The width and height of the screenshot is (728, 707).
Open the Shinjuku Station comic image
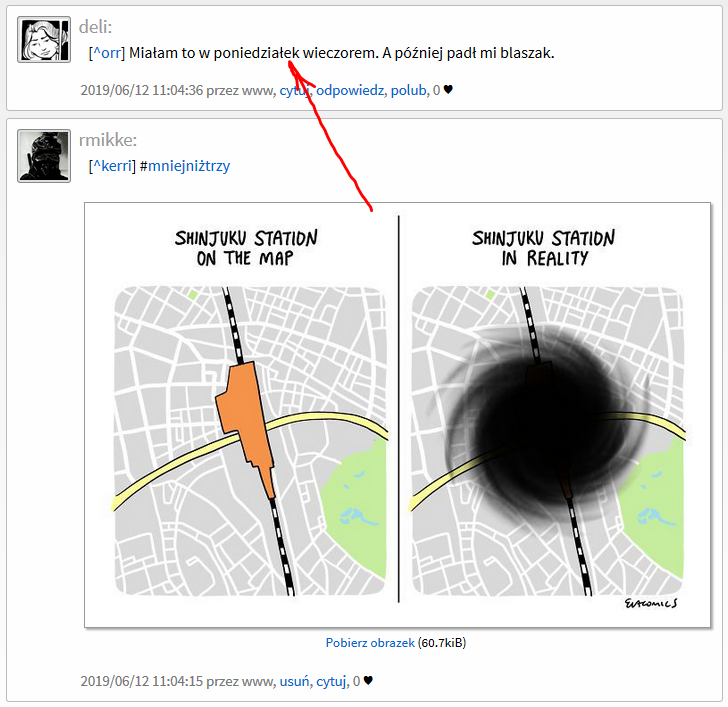tap(397, 415)
